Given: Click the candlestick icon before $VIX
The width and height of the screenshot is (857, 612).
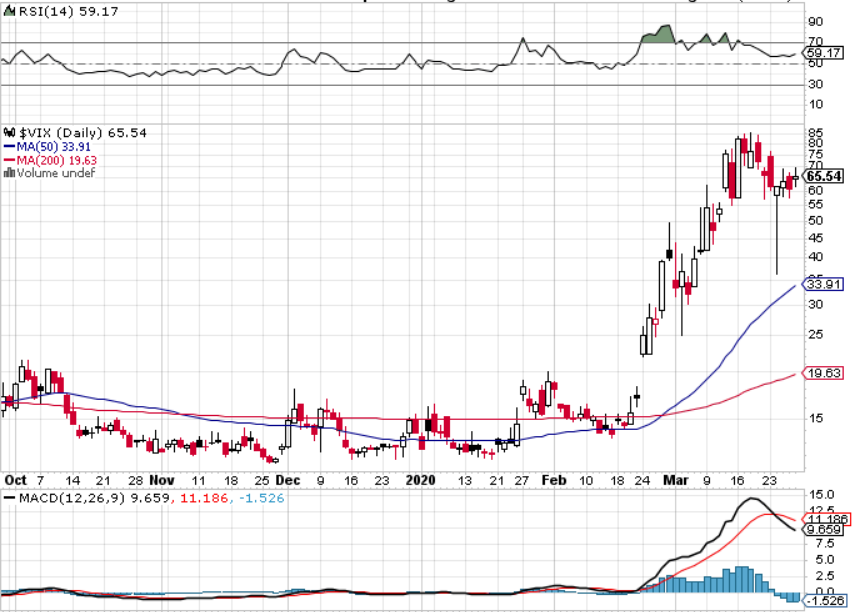Looking at the screenshot, I should click(x=10, y=132).
